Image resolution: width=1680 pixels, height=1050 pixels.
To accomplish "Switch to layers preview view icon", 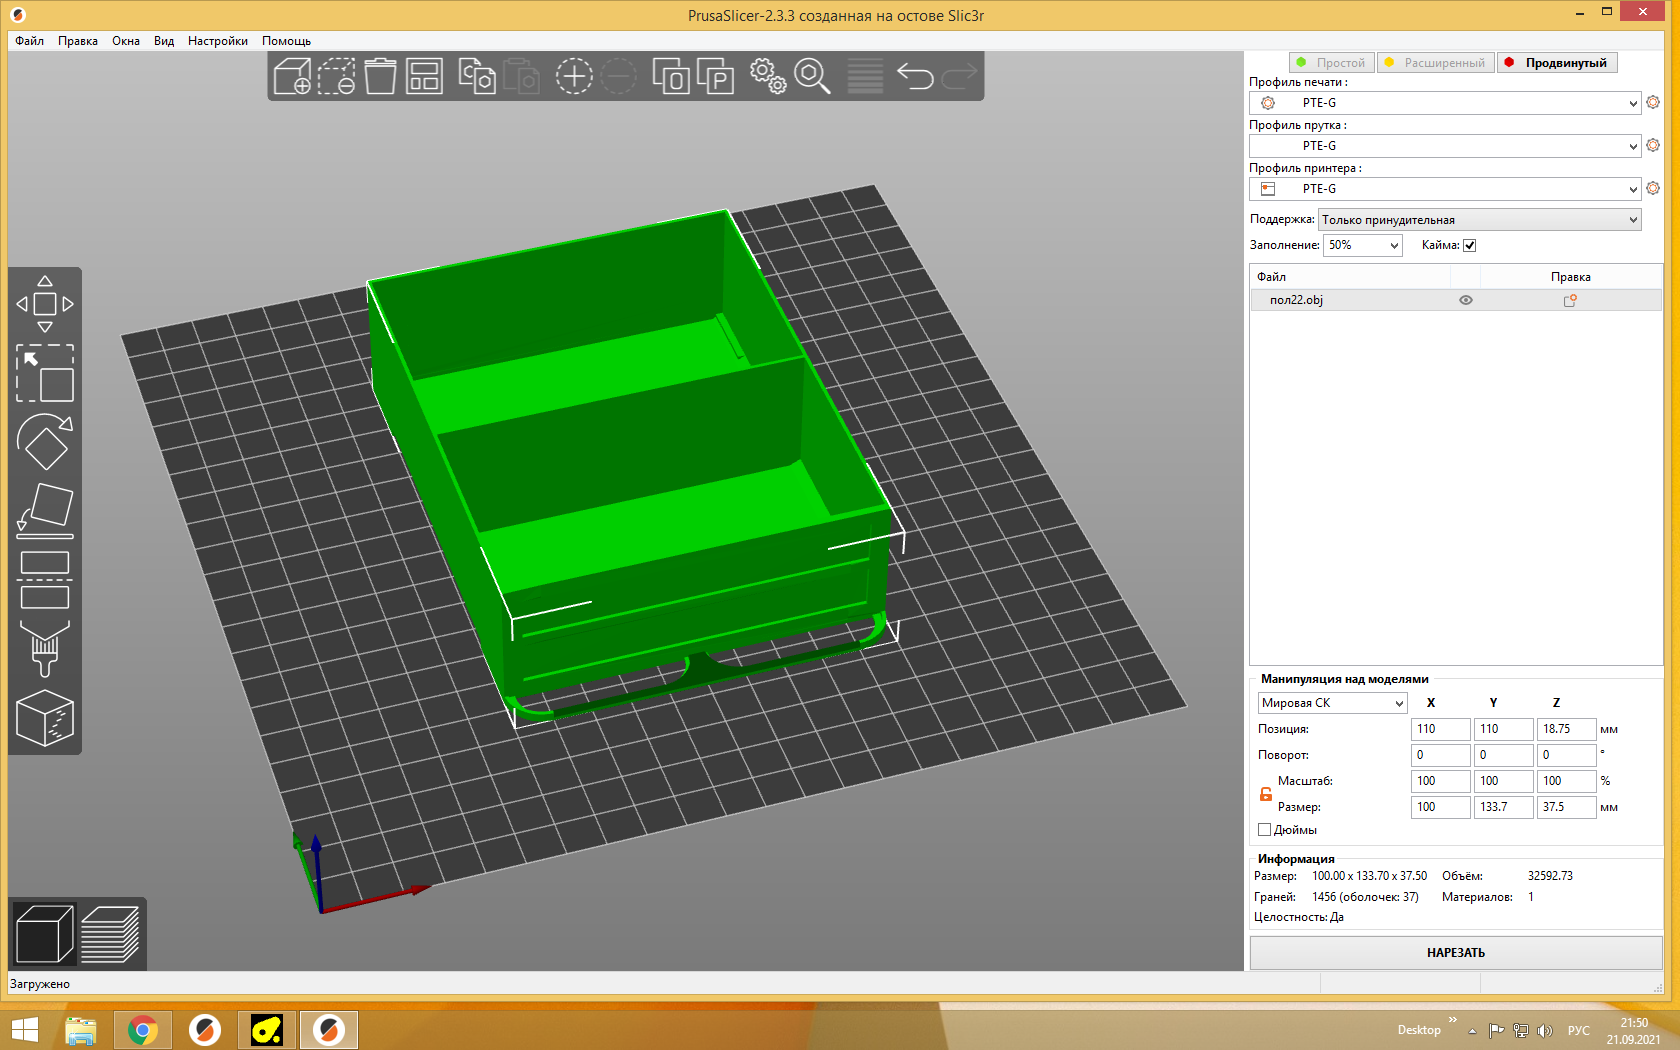I will pos(110,934).
